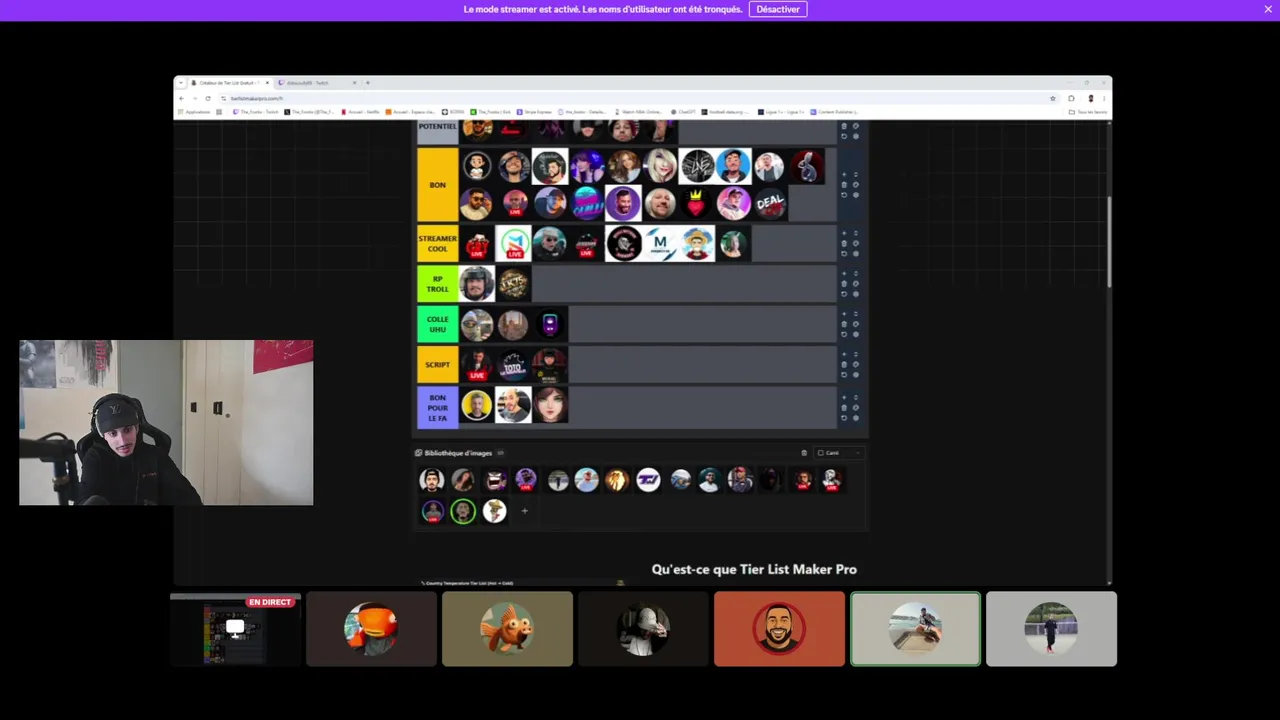This screenshot has height=720, width=1280.
Task: Bookmark this page with the star icon
Action: (1053, 98)
